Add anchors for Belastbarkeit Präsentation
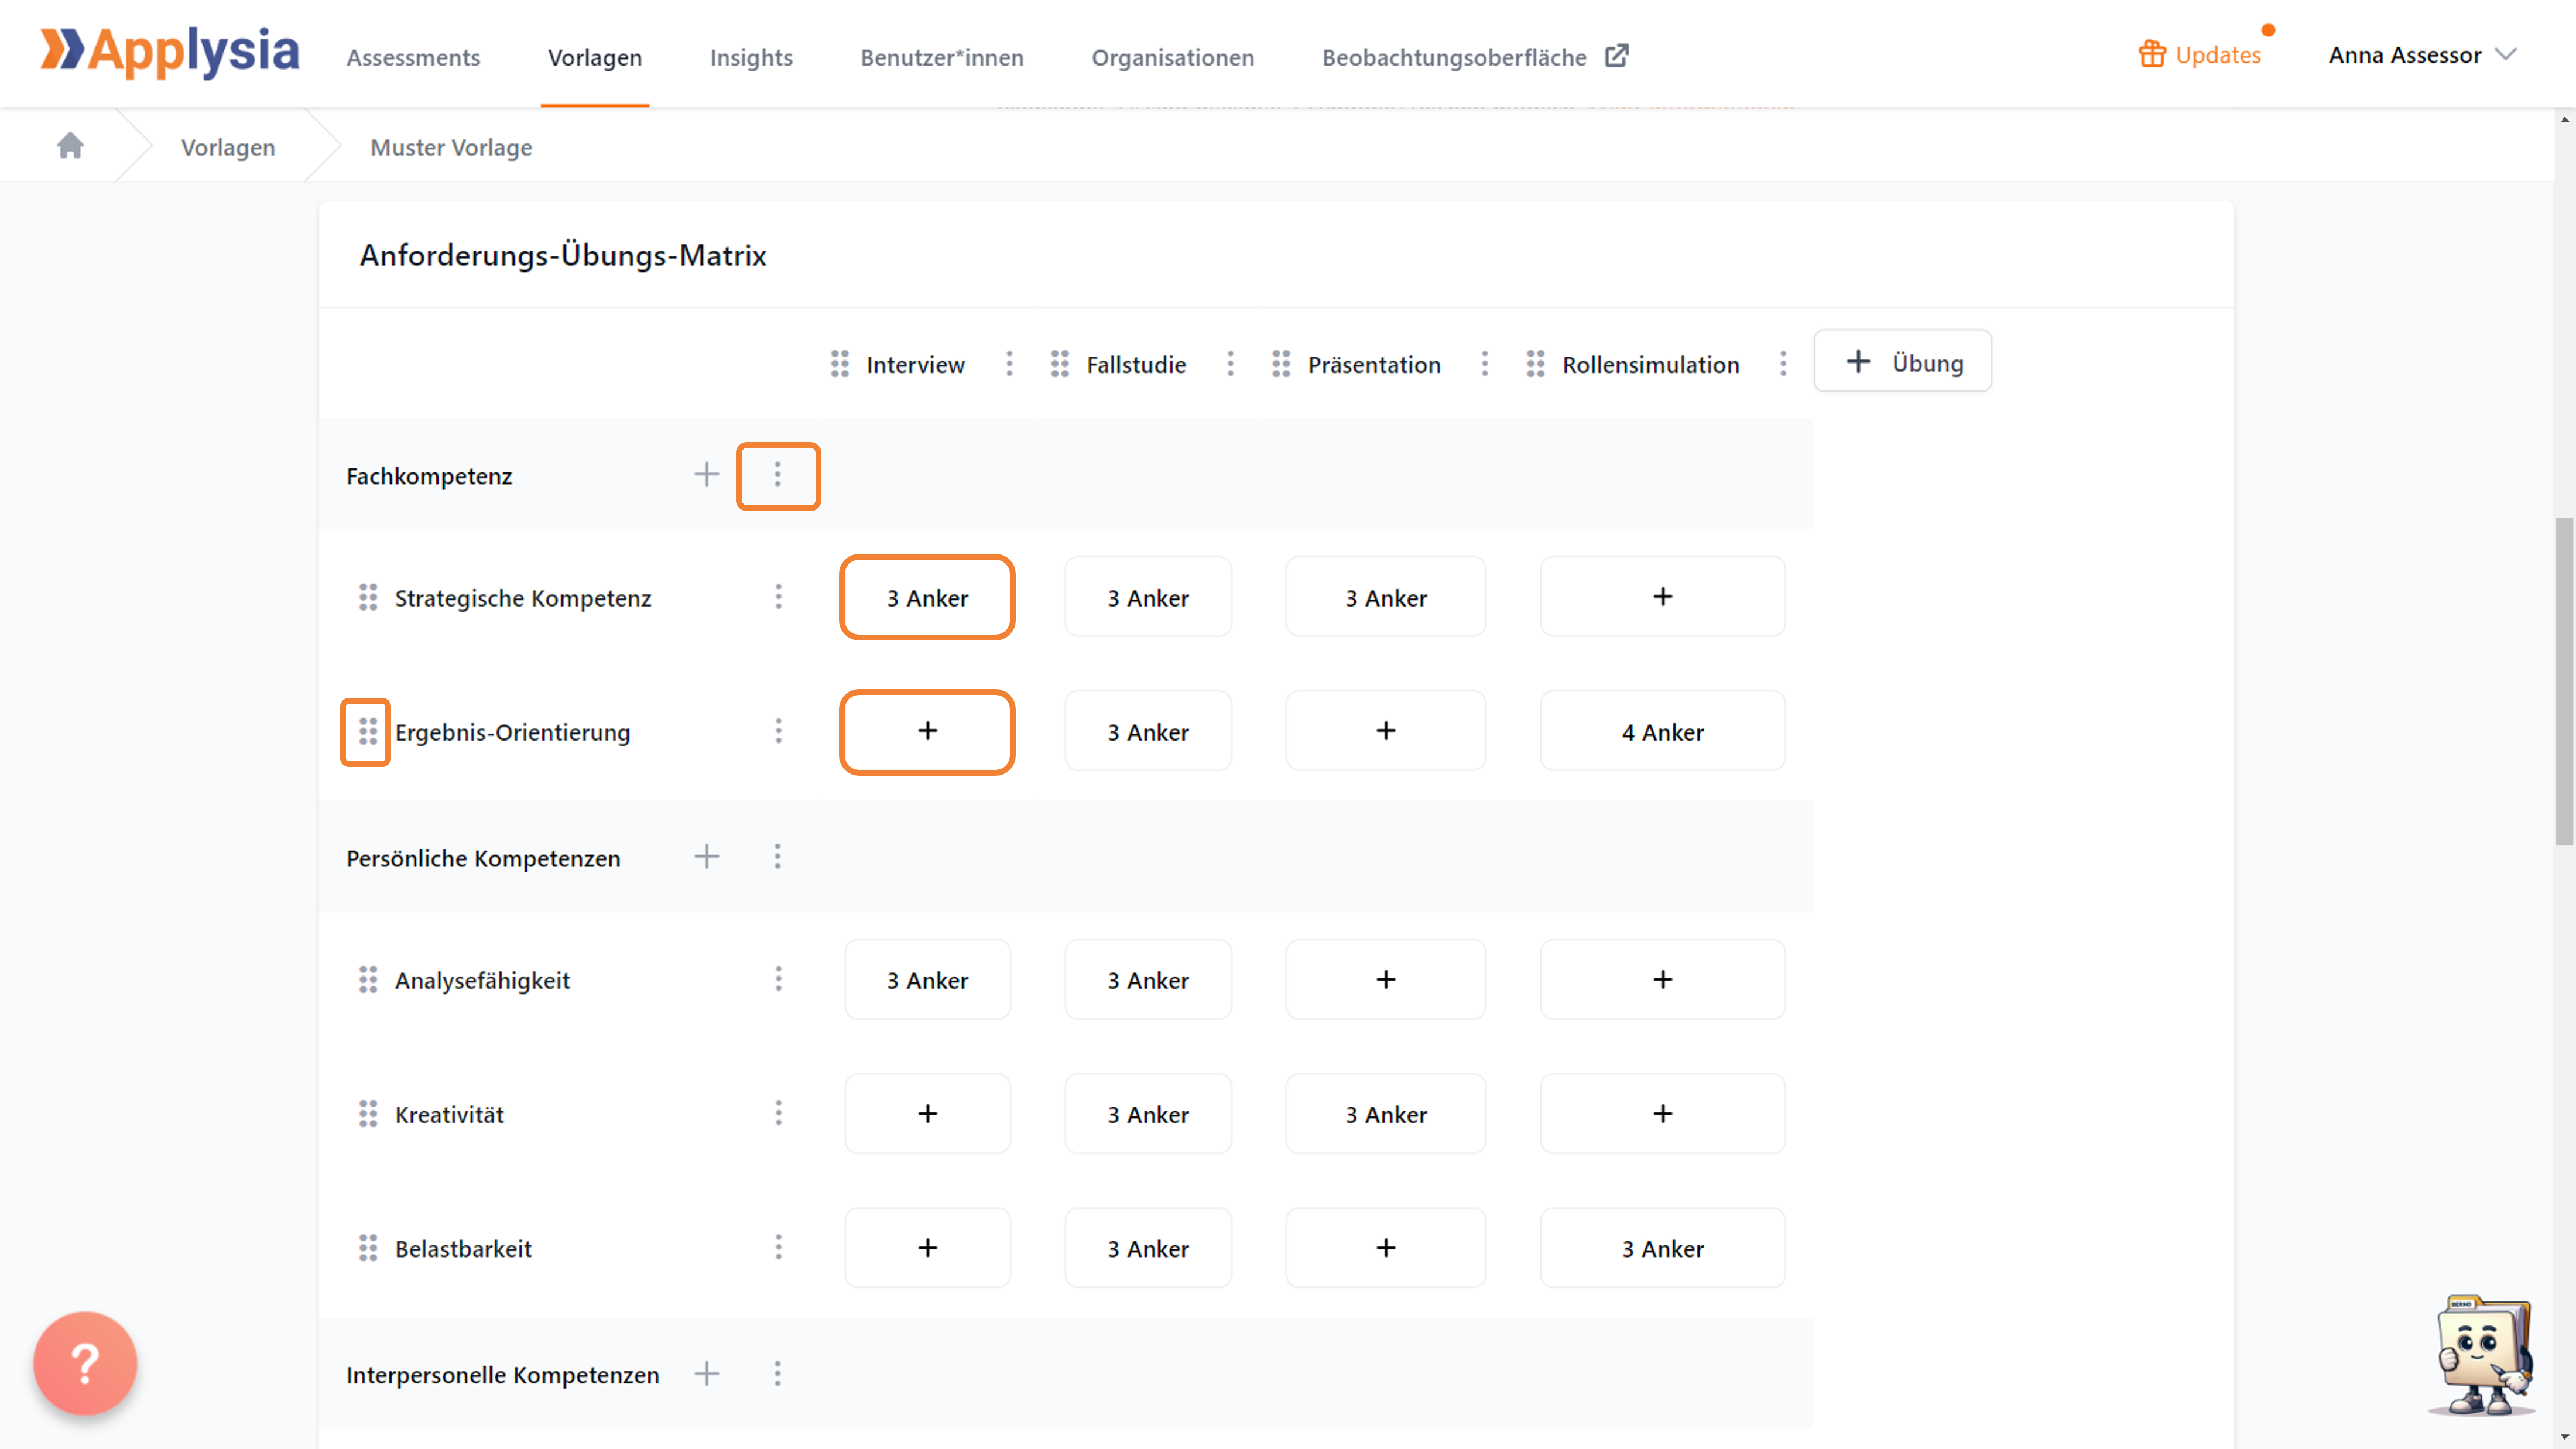The image size is (2576, 1449). pyautogui.click(x=1386, y=1247)
